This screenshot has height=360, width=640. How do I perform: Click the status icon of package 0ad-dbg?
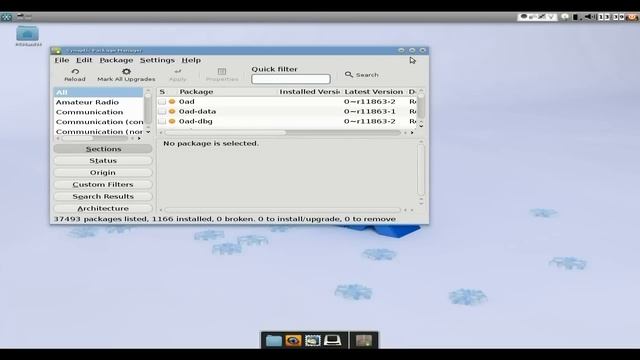tap(172, 121)
